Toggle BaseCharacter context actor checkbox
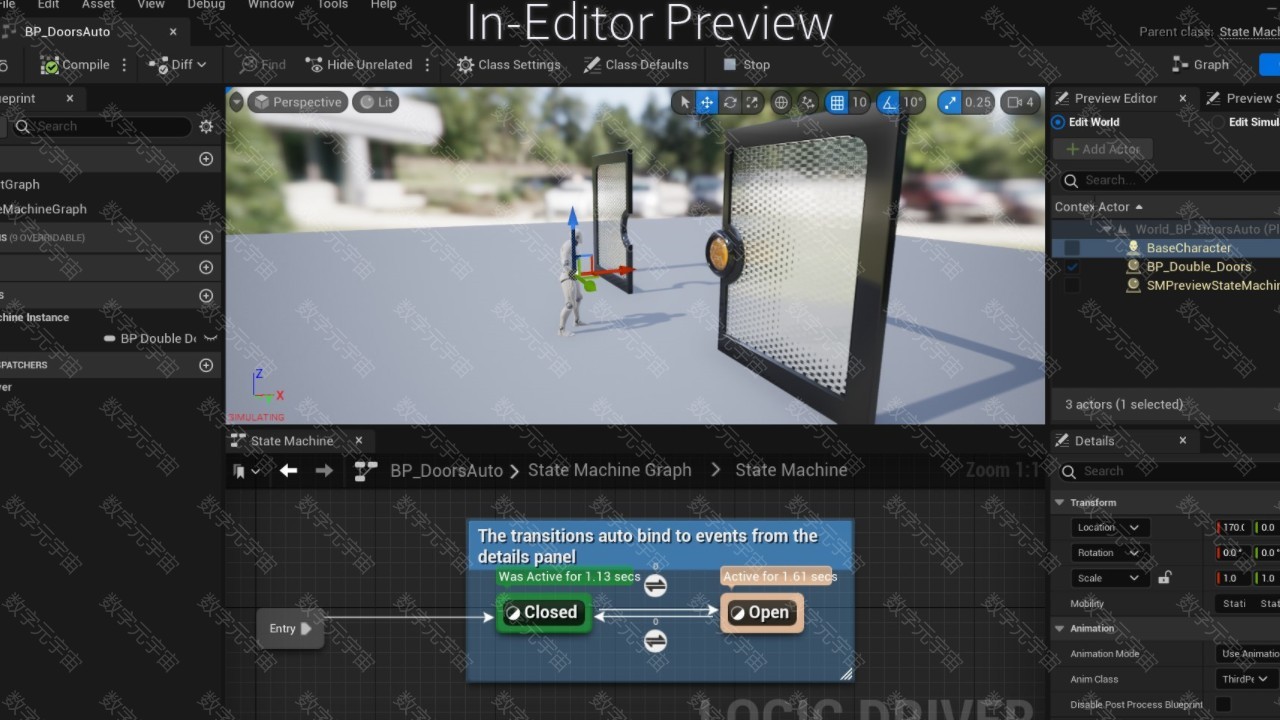The image size is (1280, 720). (1072, 248)
